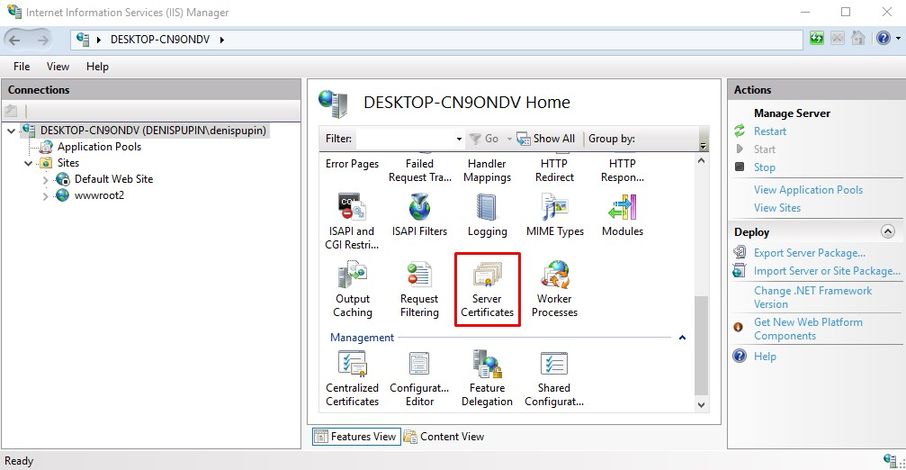Open the View menu

(58, 66)
